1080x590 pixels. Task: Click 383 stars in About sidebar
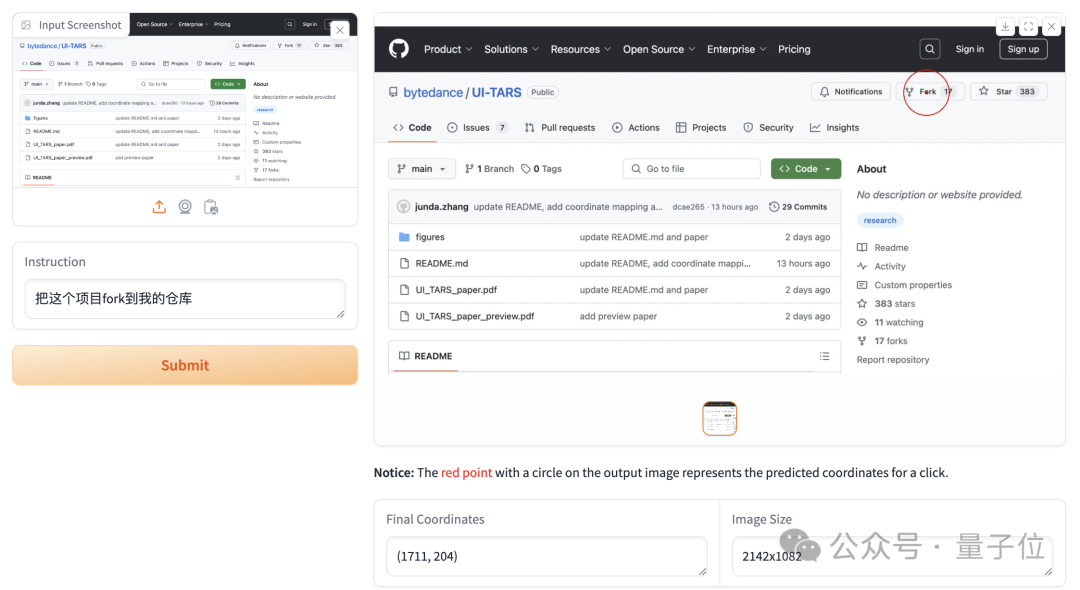[x=886, y=303]
